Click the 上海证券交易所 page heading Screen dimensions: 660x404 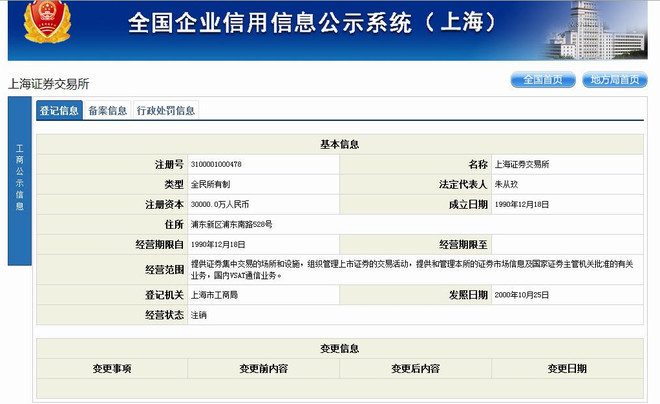click(49, 84)
